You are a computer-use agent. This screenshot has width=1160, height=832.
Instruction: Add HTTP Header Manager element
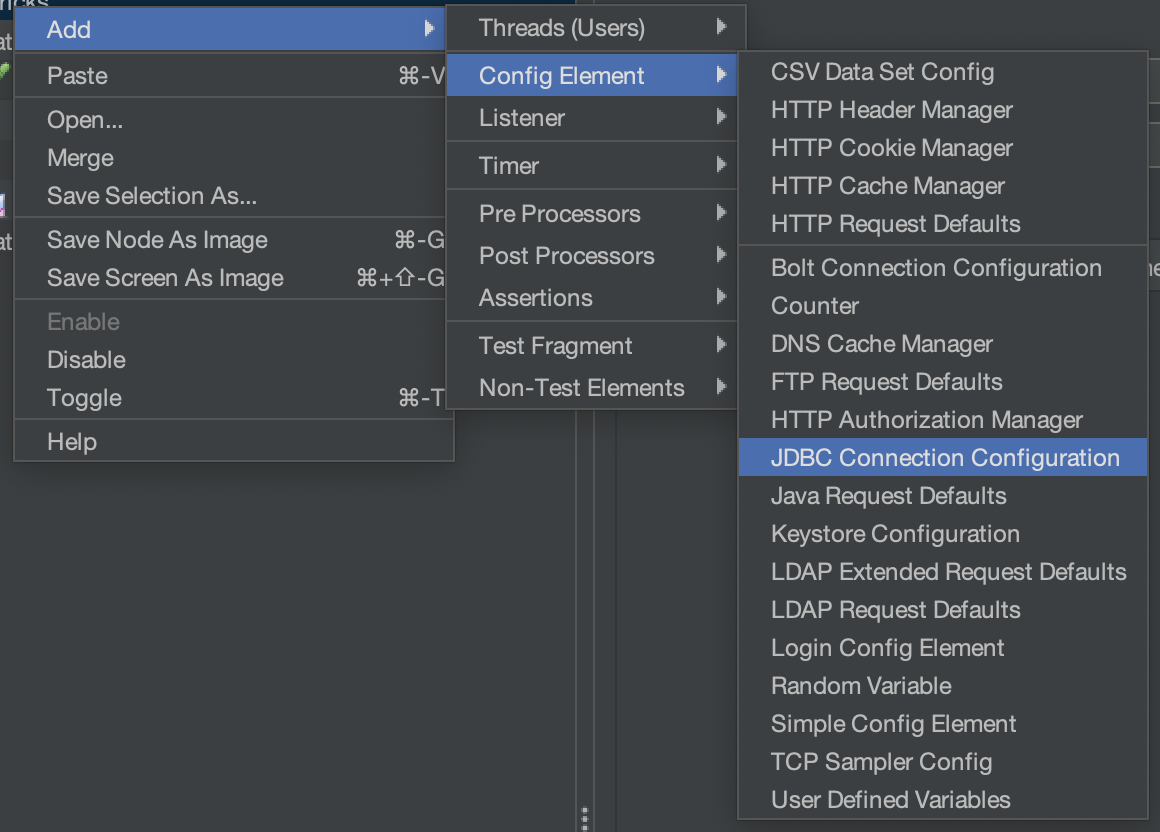(943, 109)
